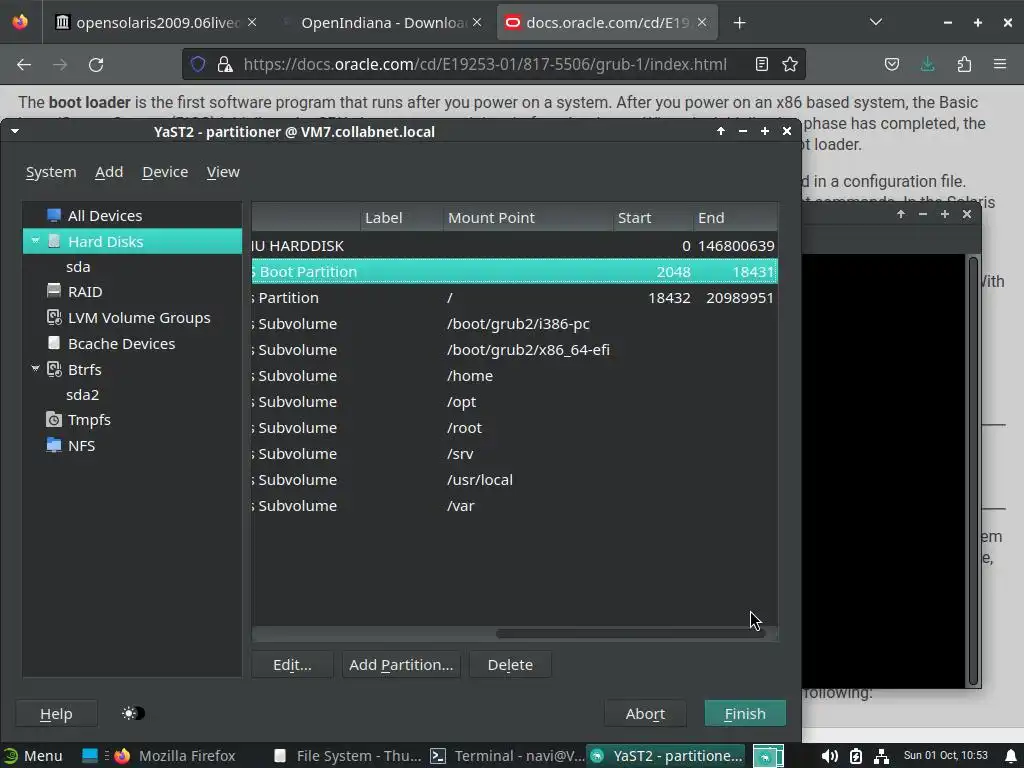Open a new Firefox tab with plus
Image resolution: width=1024 pixels, height=768 pixels.
739,23
